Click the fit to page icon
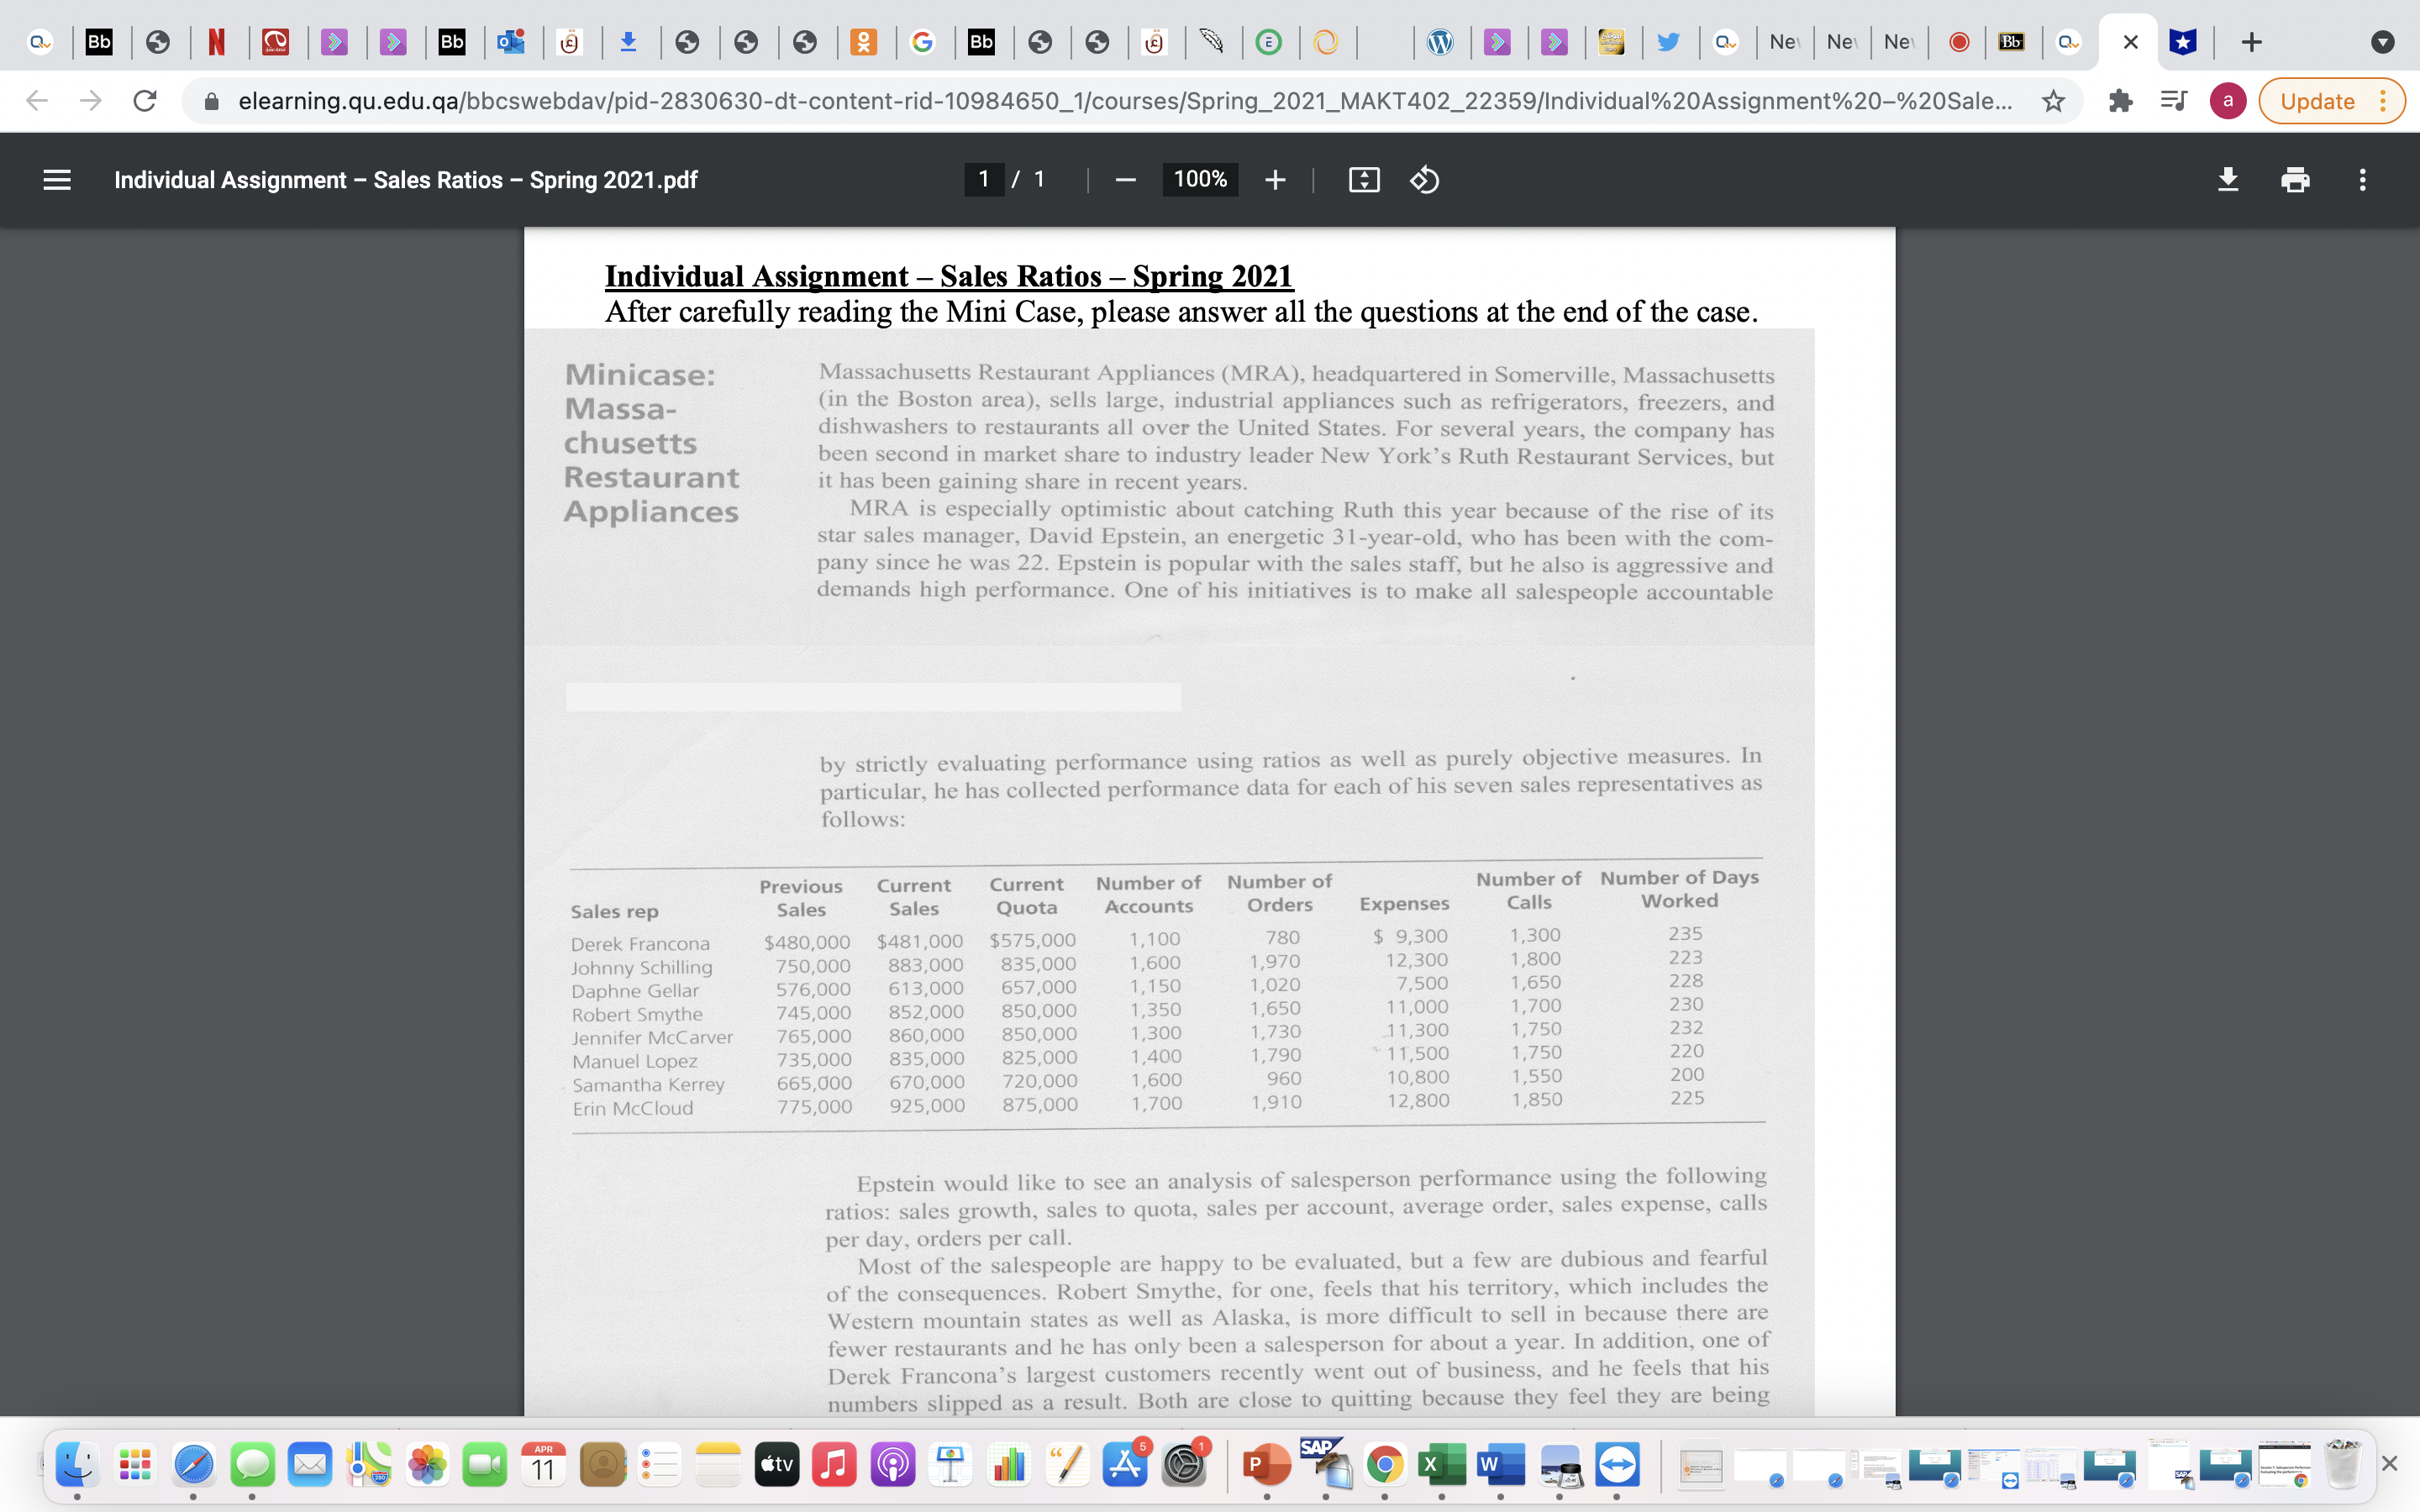Image resolution: width=2420 pixels, height=1512 pixels. pos(1364,180)
